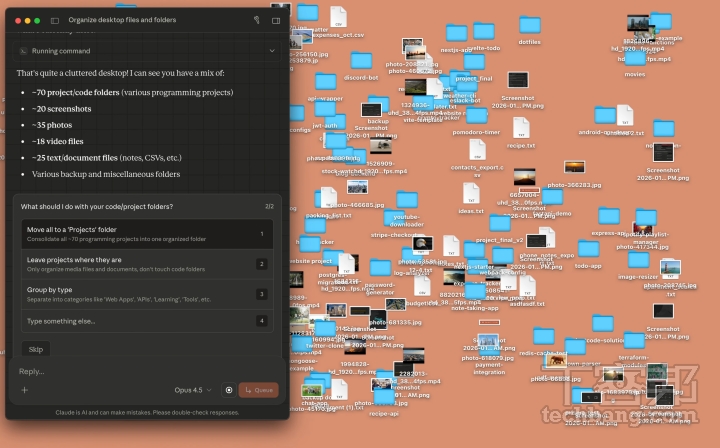
Task: Select the recipe-api folder
Action: (384, 397)
